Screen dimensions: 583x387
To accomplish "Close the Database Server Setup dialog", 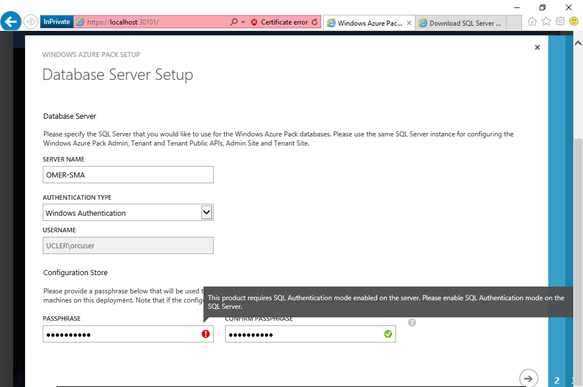I will pos(537,47).
